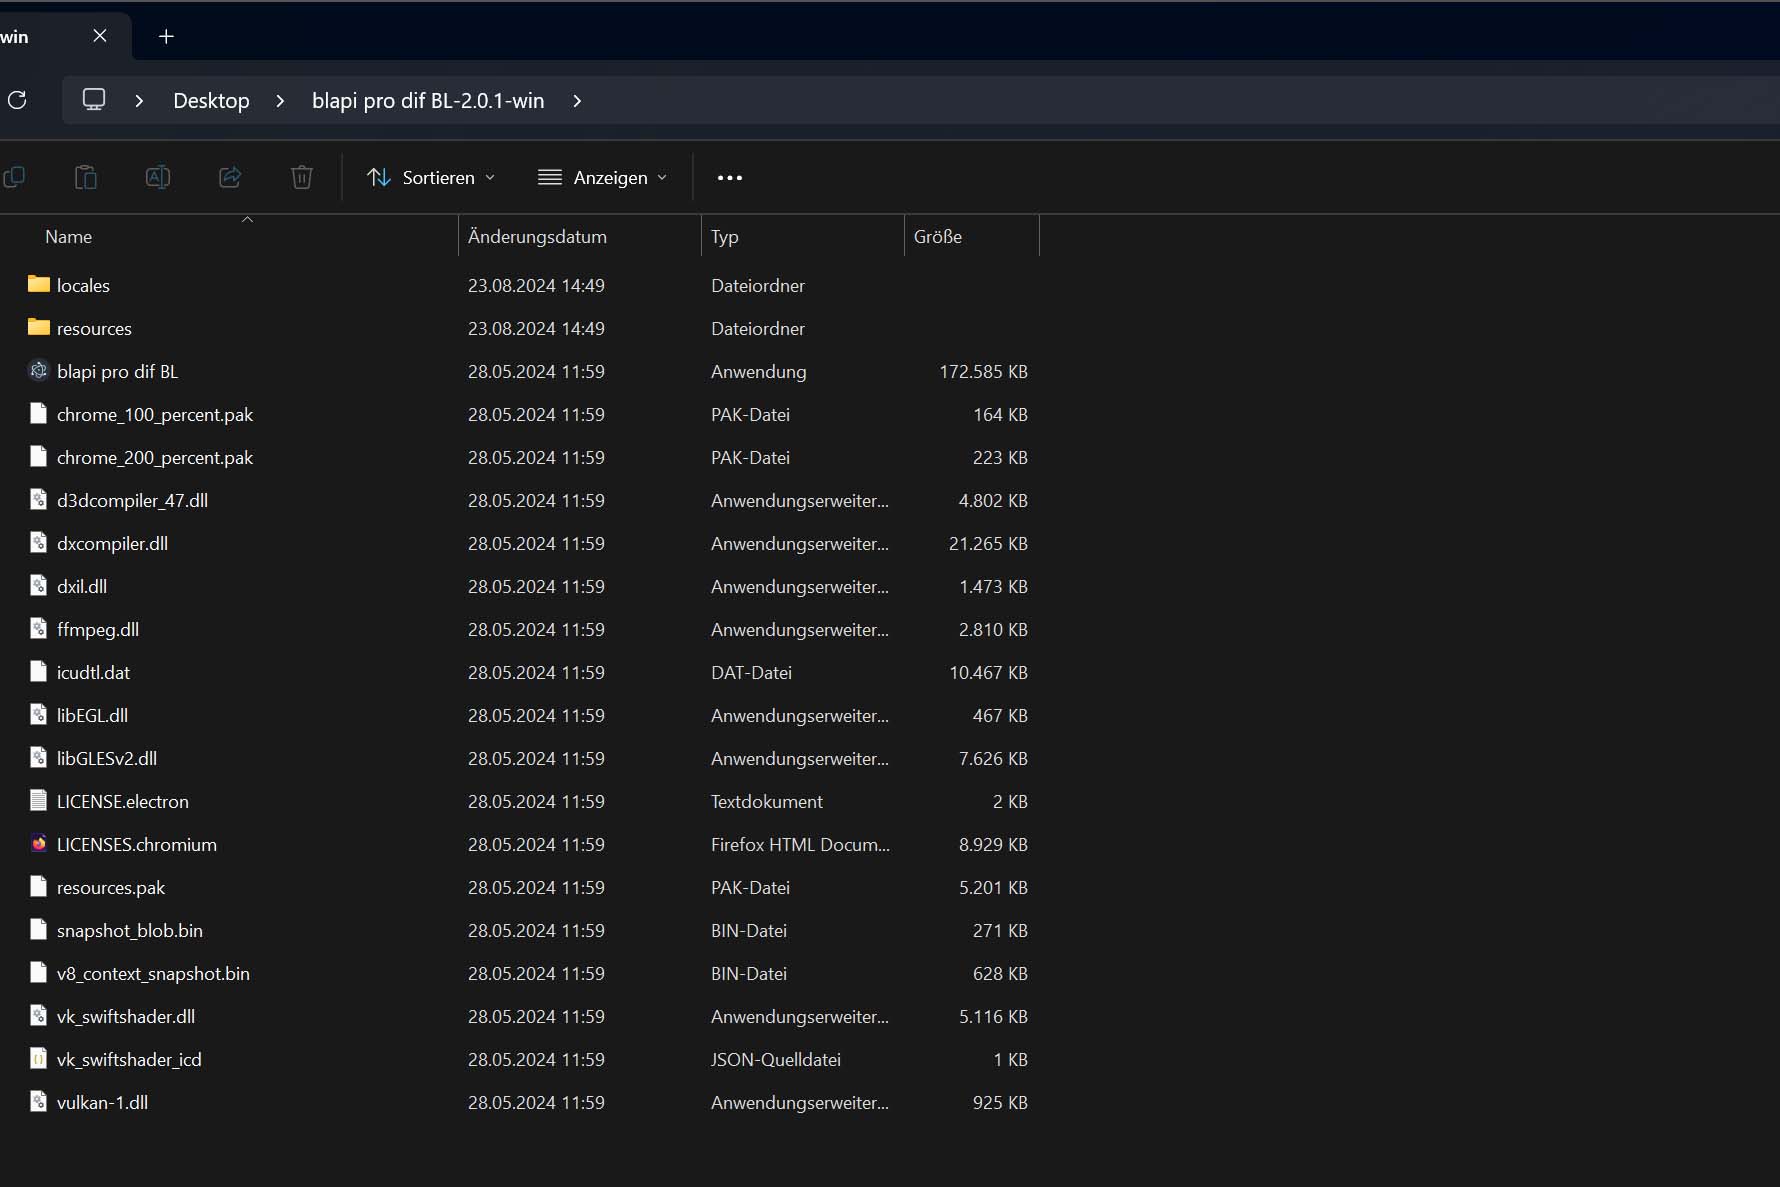1780x1187 pixels.
Task: Click the vk_swiftshader_icd JSON file icon
Action: [x=39, y=1058]
